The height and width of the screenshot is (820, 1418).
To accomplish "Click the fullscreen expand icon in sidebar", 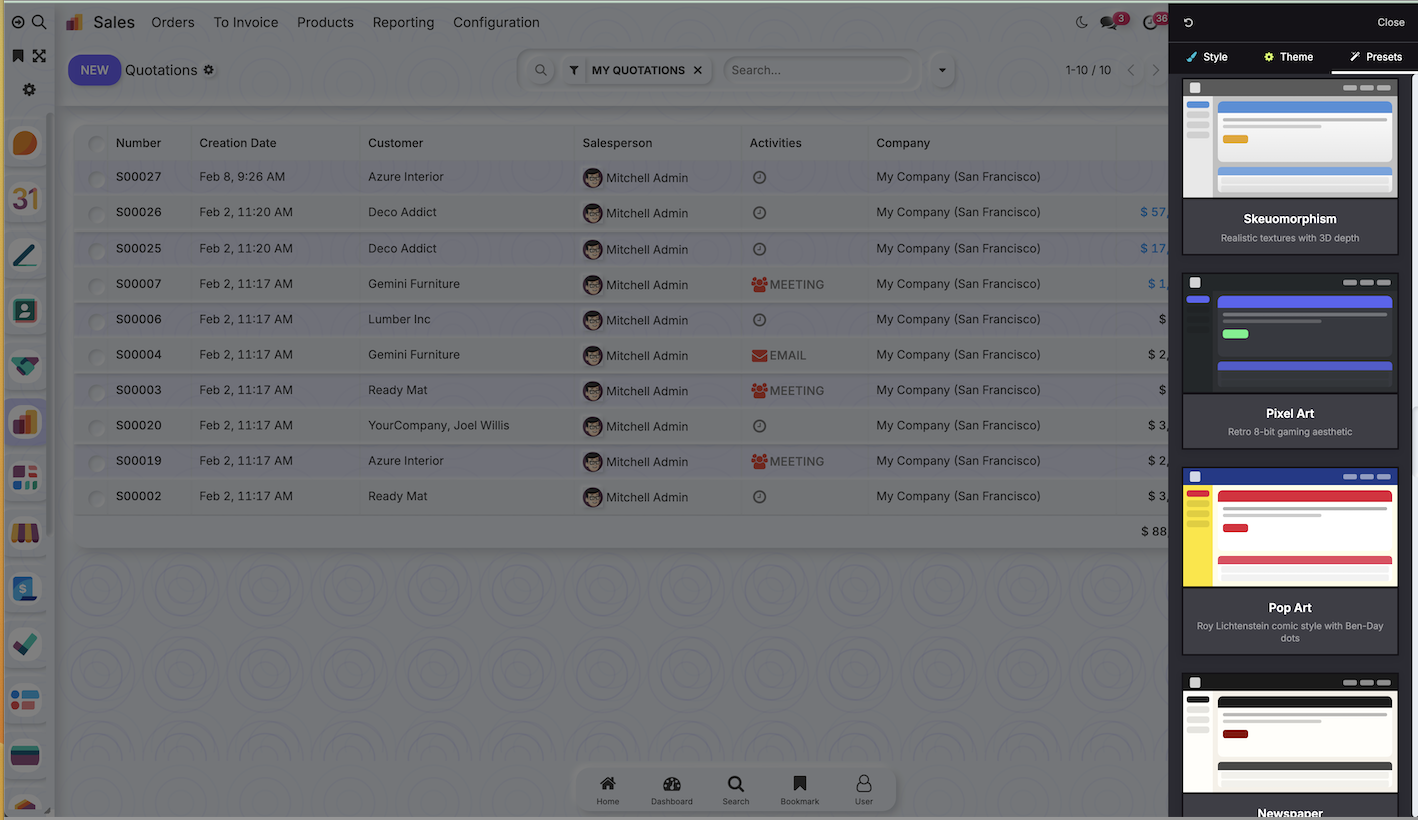I will pyautogui.click(x=39, y=56).
